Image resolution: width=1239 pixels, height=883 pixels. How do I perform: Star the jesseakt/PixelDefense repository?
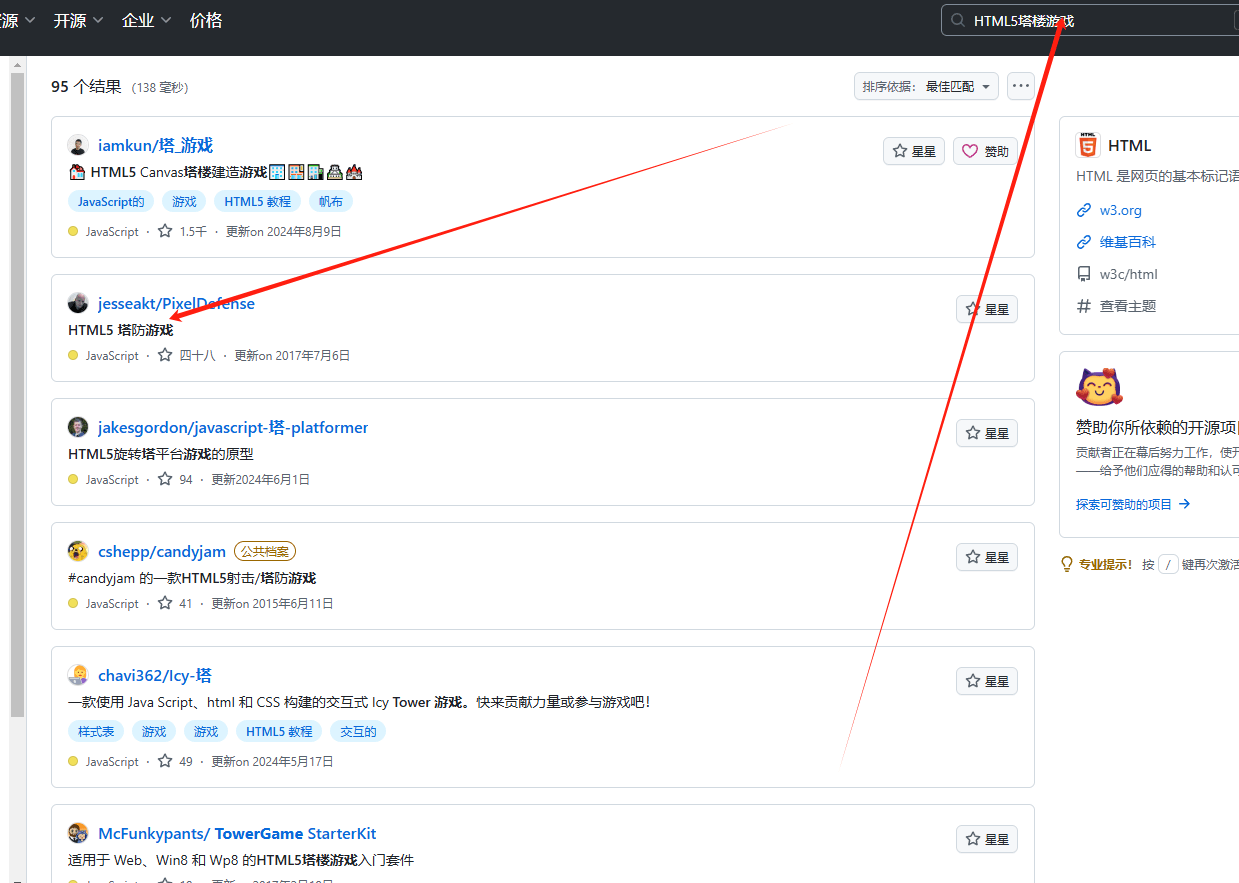(x=987, y=309)
